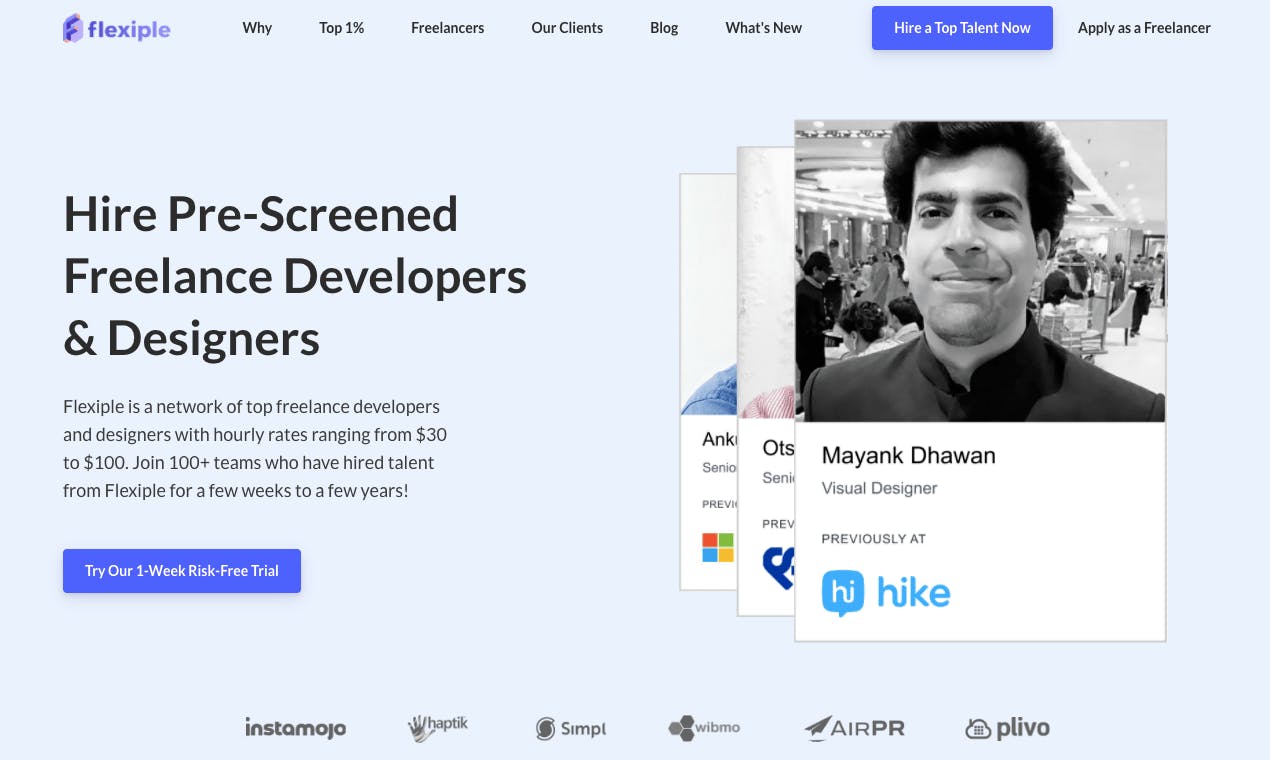Start the 1-Week Risk-Free Trial

point(182,571)
